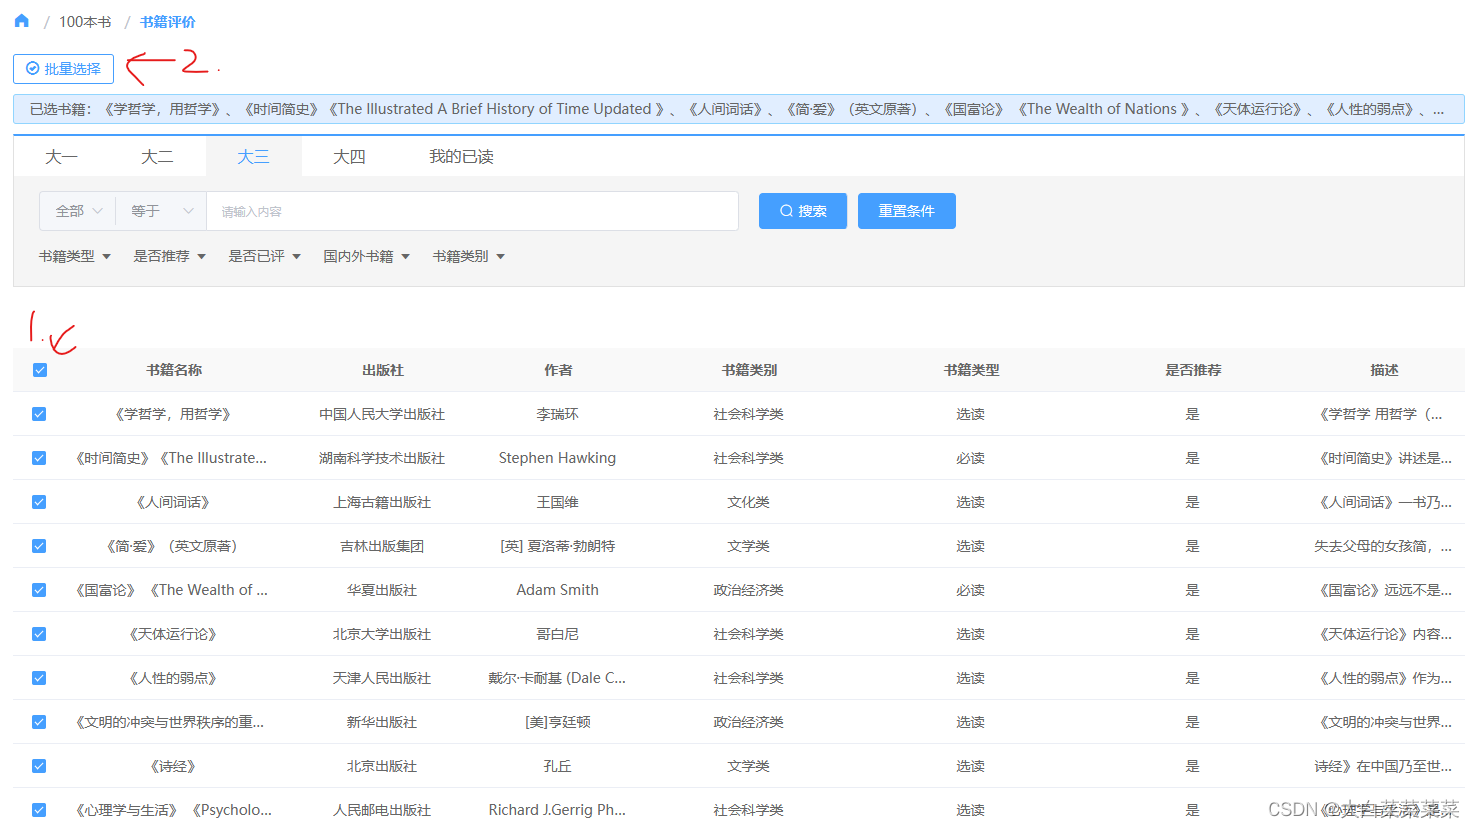Viewport: 1475px width, 828px height.
Task: Expand the 书籍类型 filter dropdown
Action: pyautogui.click(x=75, y=257)
